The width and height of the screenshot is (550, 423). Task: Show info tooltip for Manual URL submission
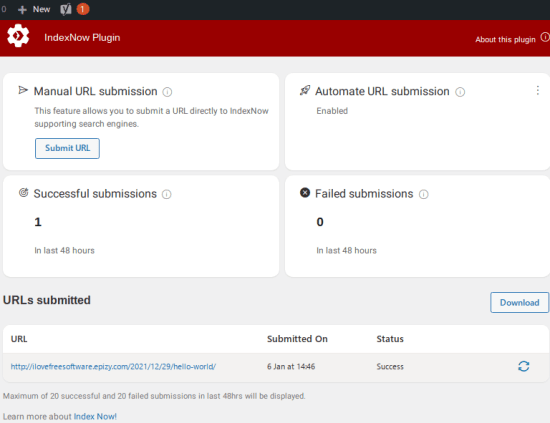[x=167, y=92]
